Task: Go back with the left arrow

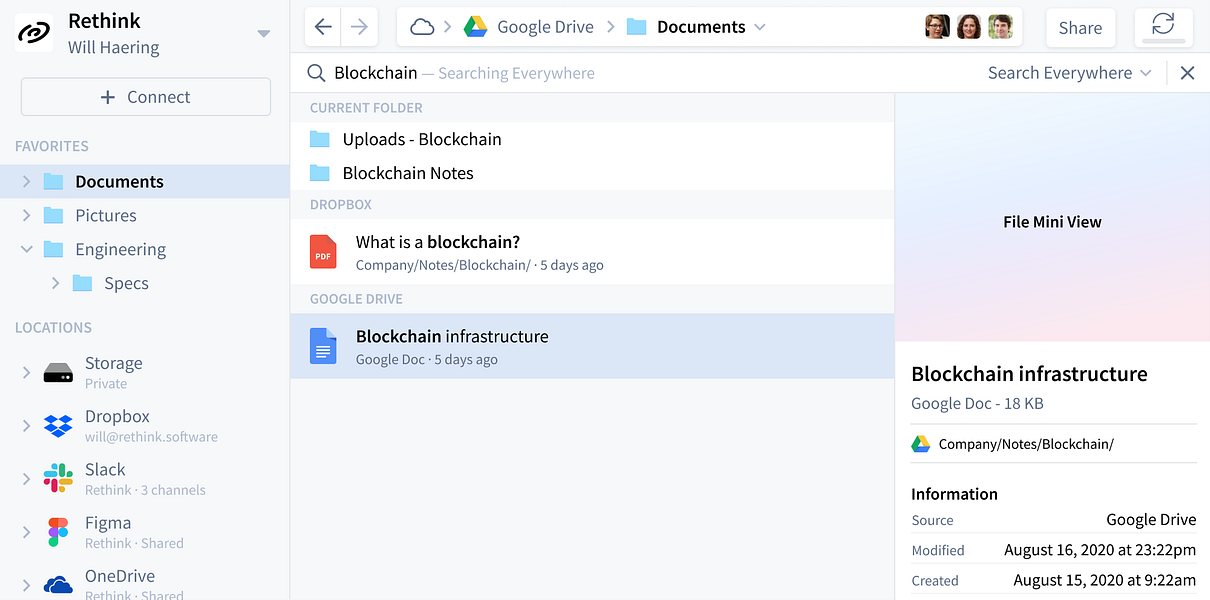Action: point(323,27)
